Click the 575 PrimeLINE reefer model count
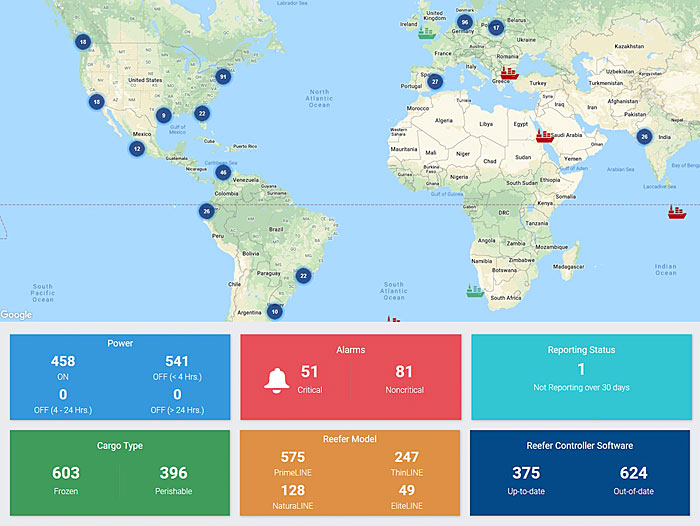The image size is (700, 526). 292,459
